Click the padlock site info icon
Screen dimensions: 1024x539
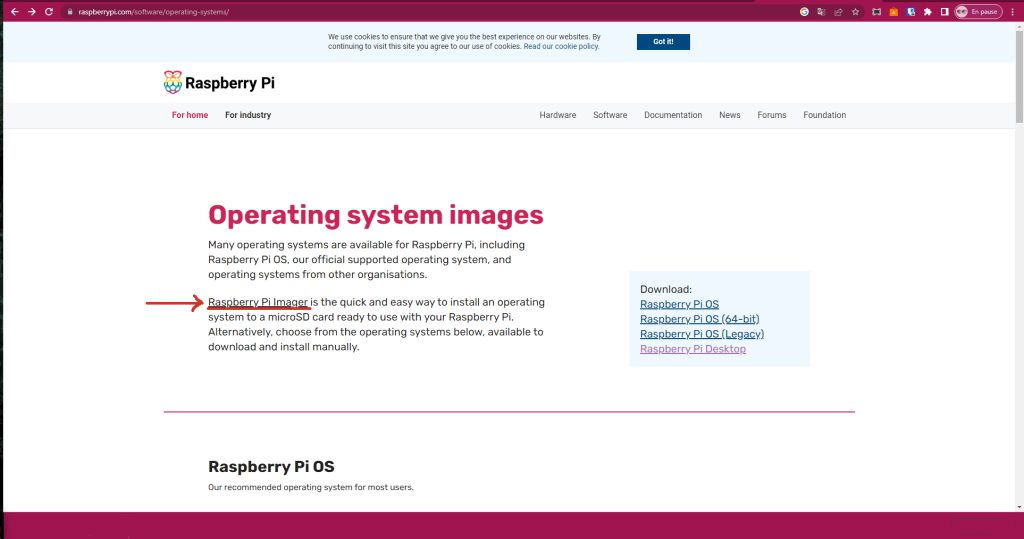[70, 11]
